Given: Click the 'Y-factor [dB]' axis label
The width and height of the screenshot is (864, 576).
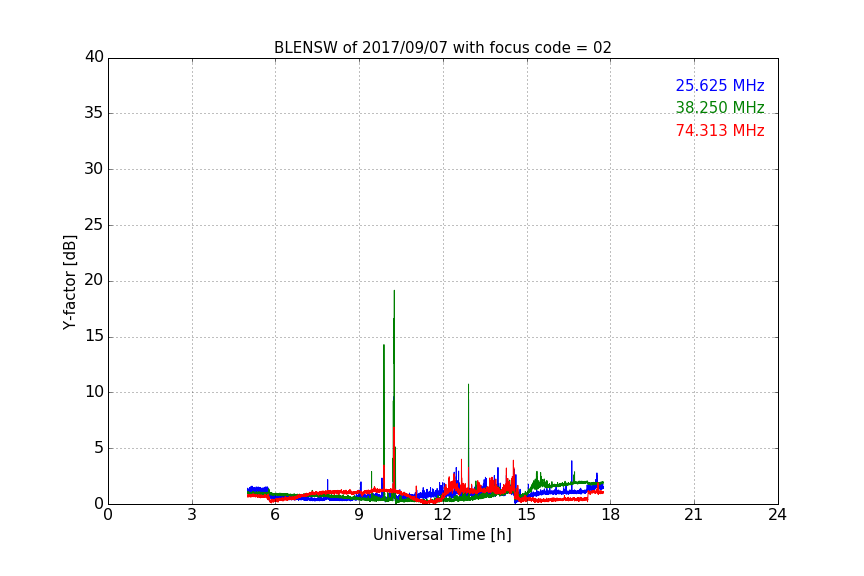Looking at the screenshot, I should (69, 282).
